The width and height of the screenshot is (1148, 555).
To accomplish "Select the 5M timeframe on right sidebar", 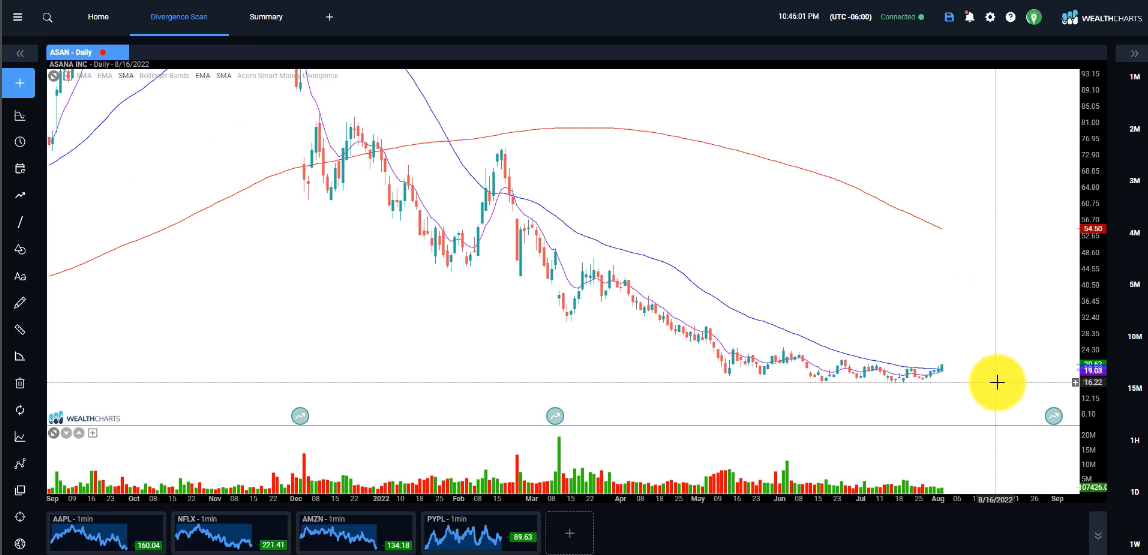I will (1135, 284).
